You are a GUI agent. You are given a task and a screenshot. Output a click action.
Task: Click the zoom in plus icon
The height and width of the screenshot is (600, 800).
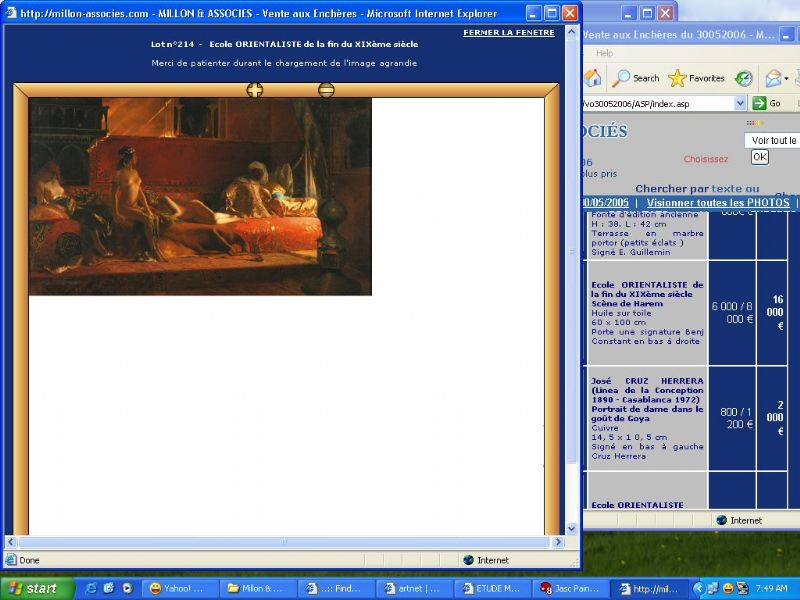[255, 90]
